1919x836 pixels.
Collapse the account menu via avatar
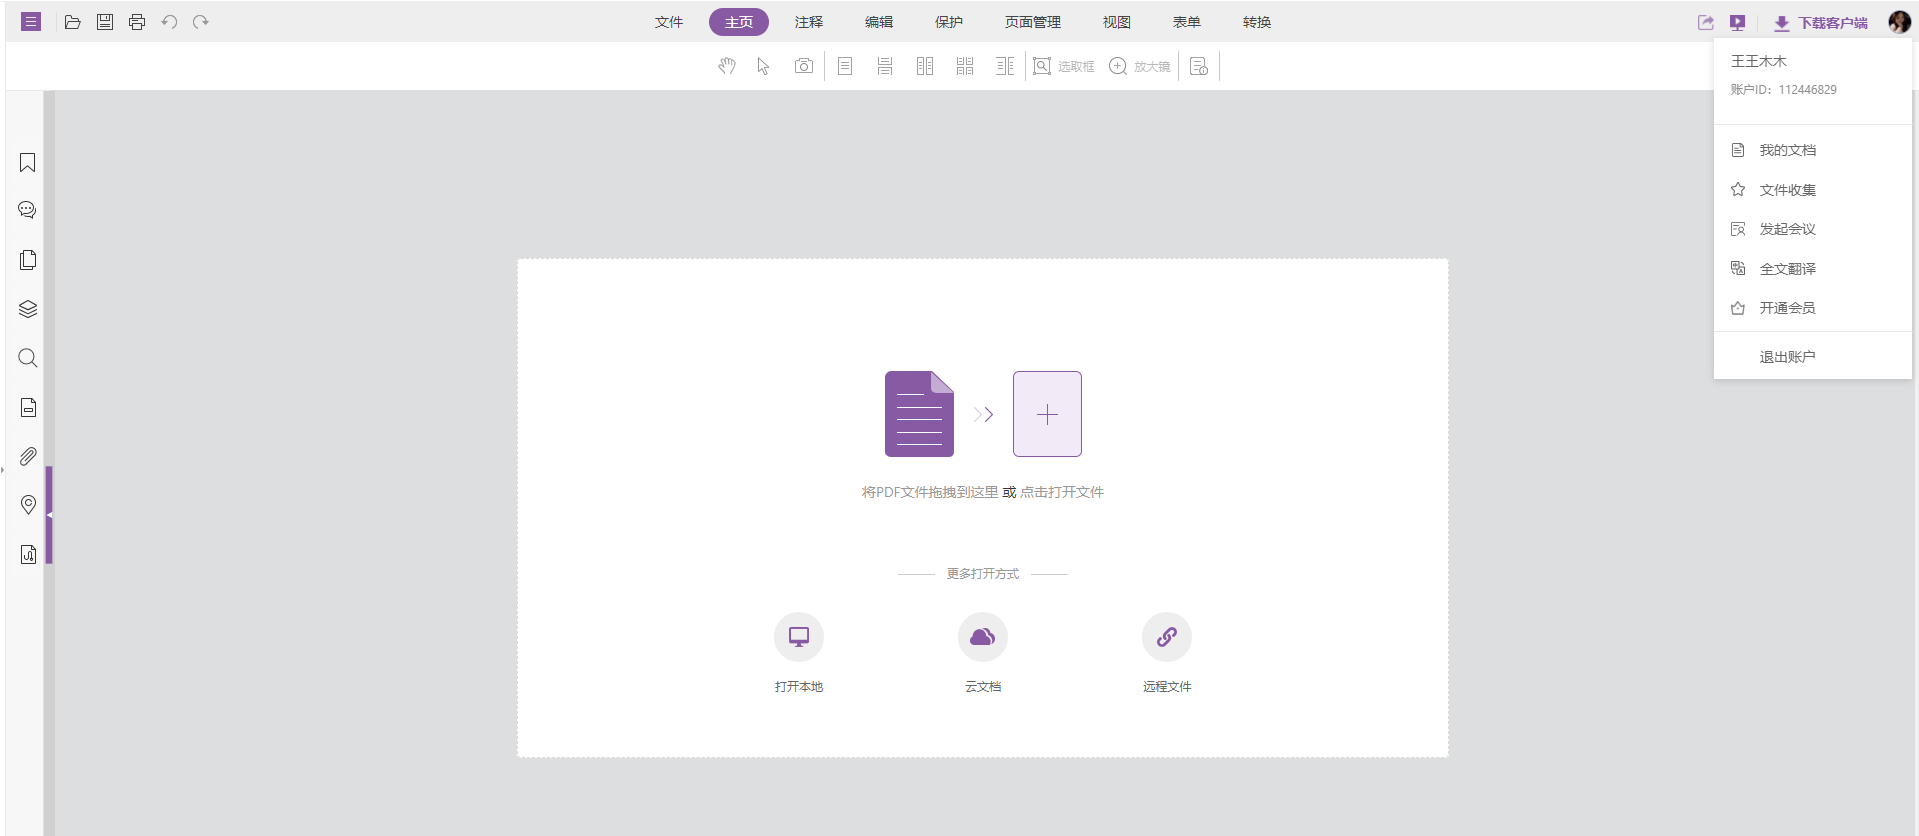pos(1899,22)
